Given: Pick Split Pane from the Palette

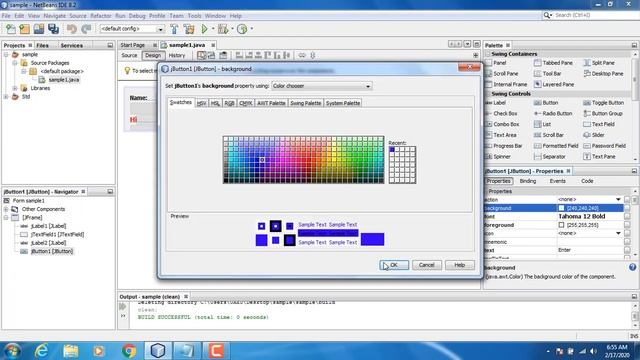Looking at the screenshot, I should coord(599,63).
